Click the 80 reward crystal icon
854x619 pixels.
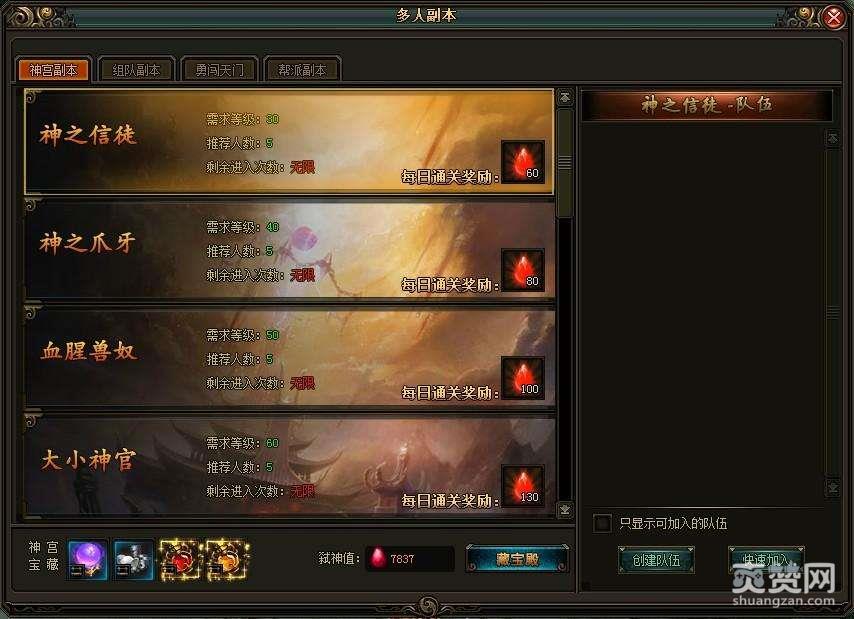523,269
